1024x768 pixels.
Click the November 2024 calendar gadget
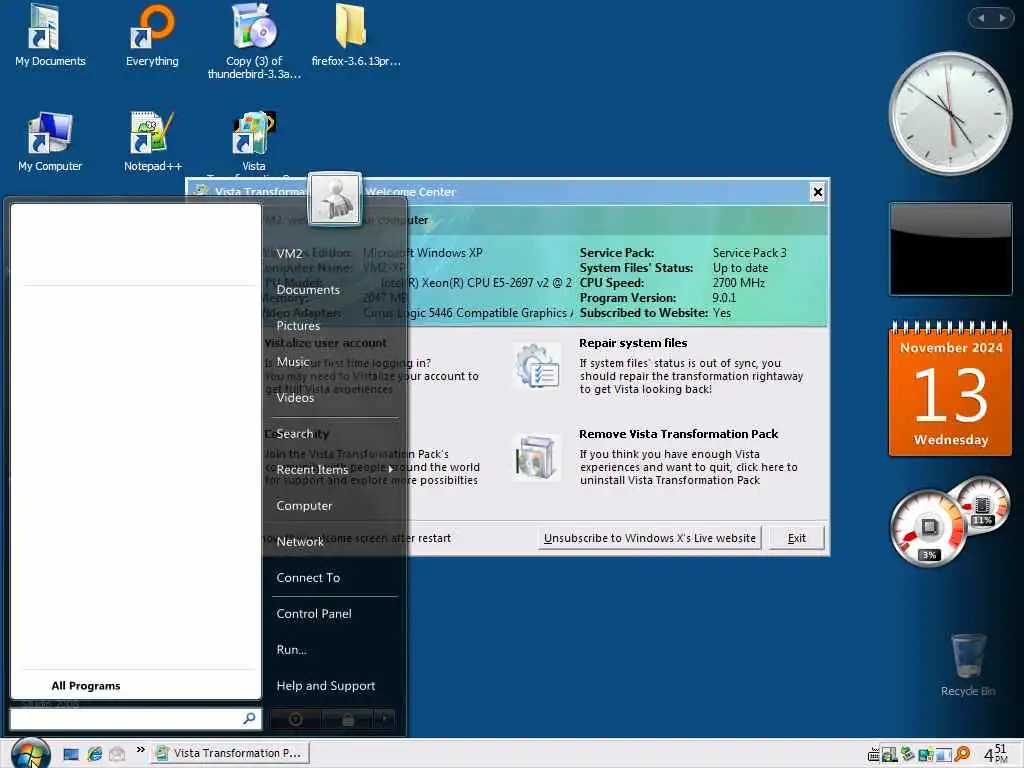(x=950, y=389)
